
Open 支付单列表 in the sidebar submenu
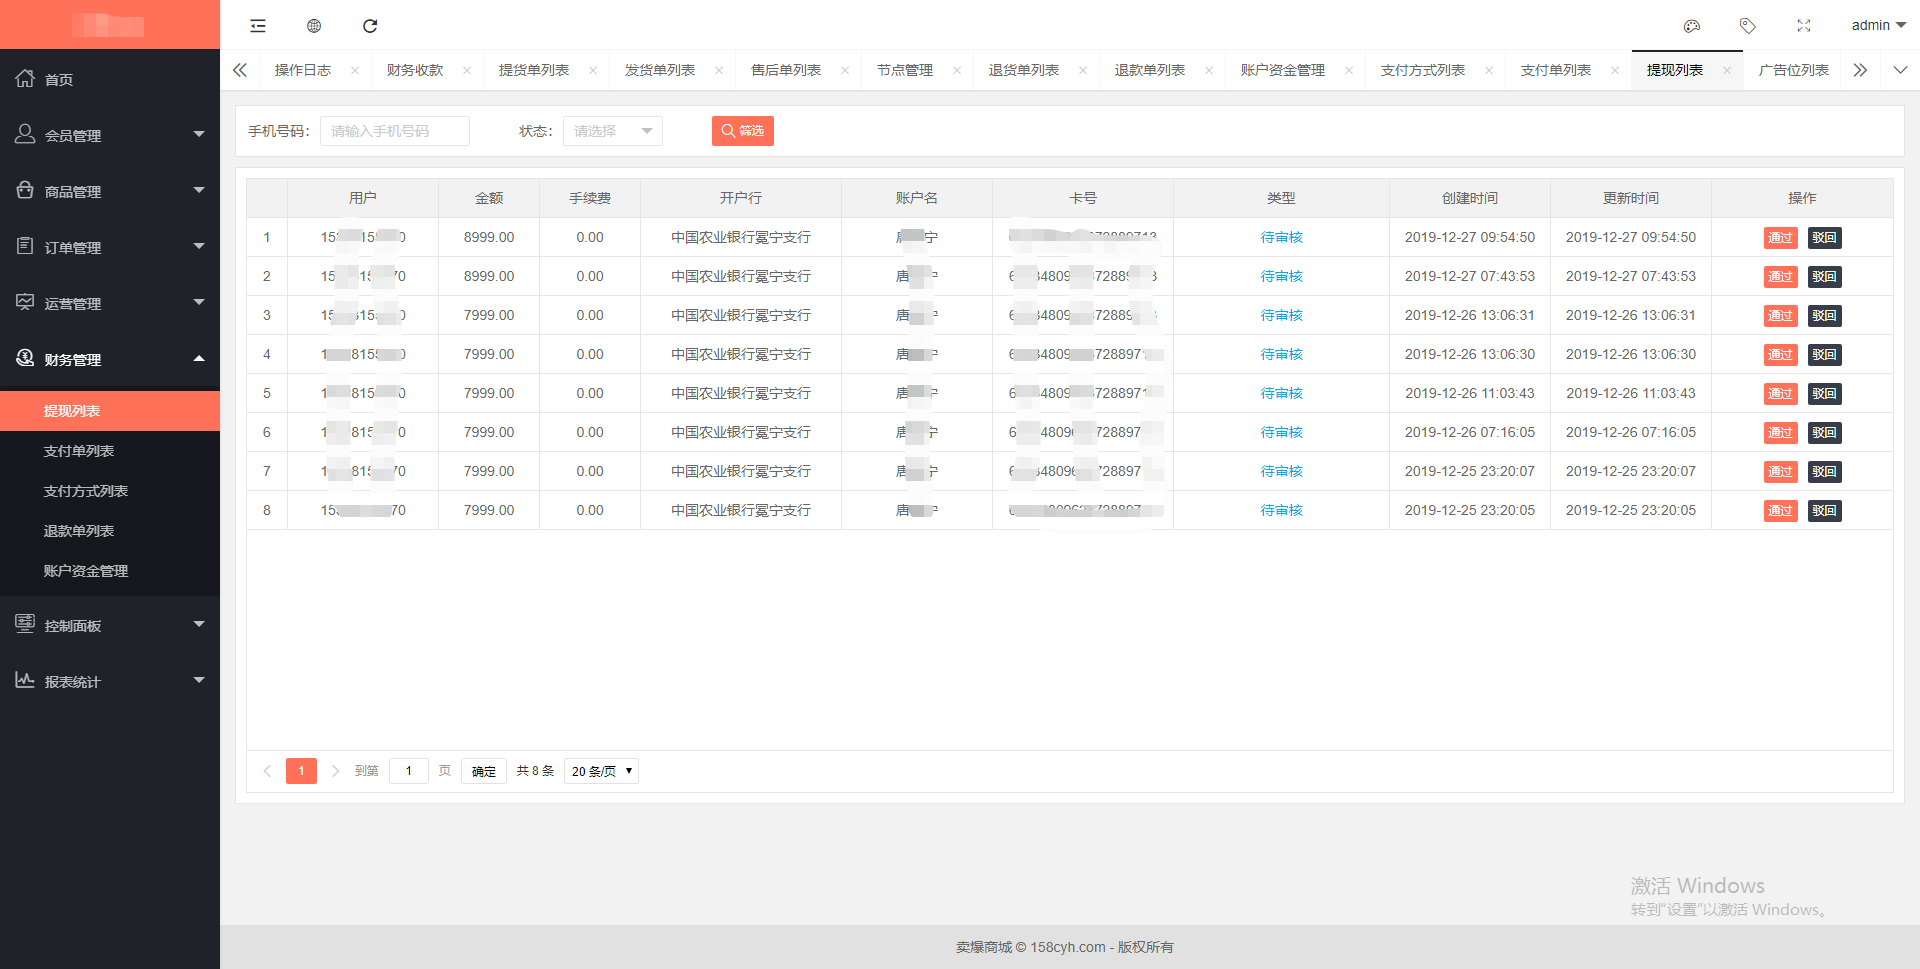110,451
